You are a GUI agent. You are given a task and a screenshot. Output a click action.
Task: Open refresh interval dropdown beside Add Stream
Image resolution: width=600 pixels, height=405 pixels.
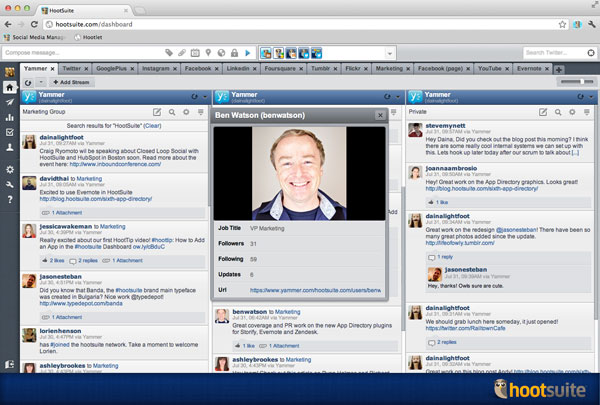pyautogui.click(x=41, y=82)
